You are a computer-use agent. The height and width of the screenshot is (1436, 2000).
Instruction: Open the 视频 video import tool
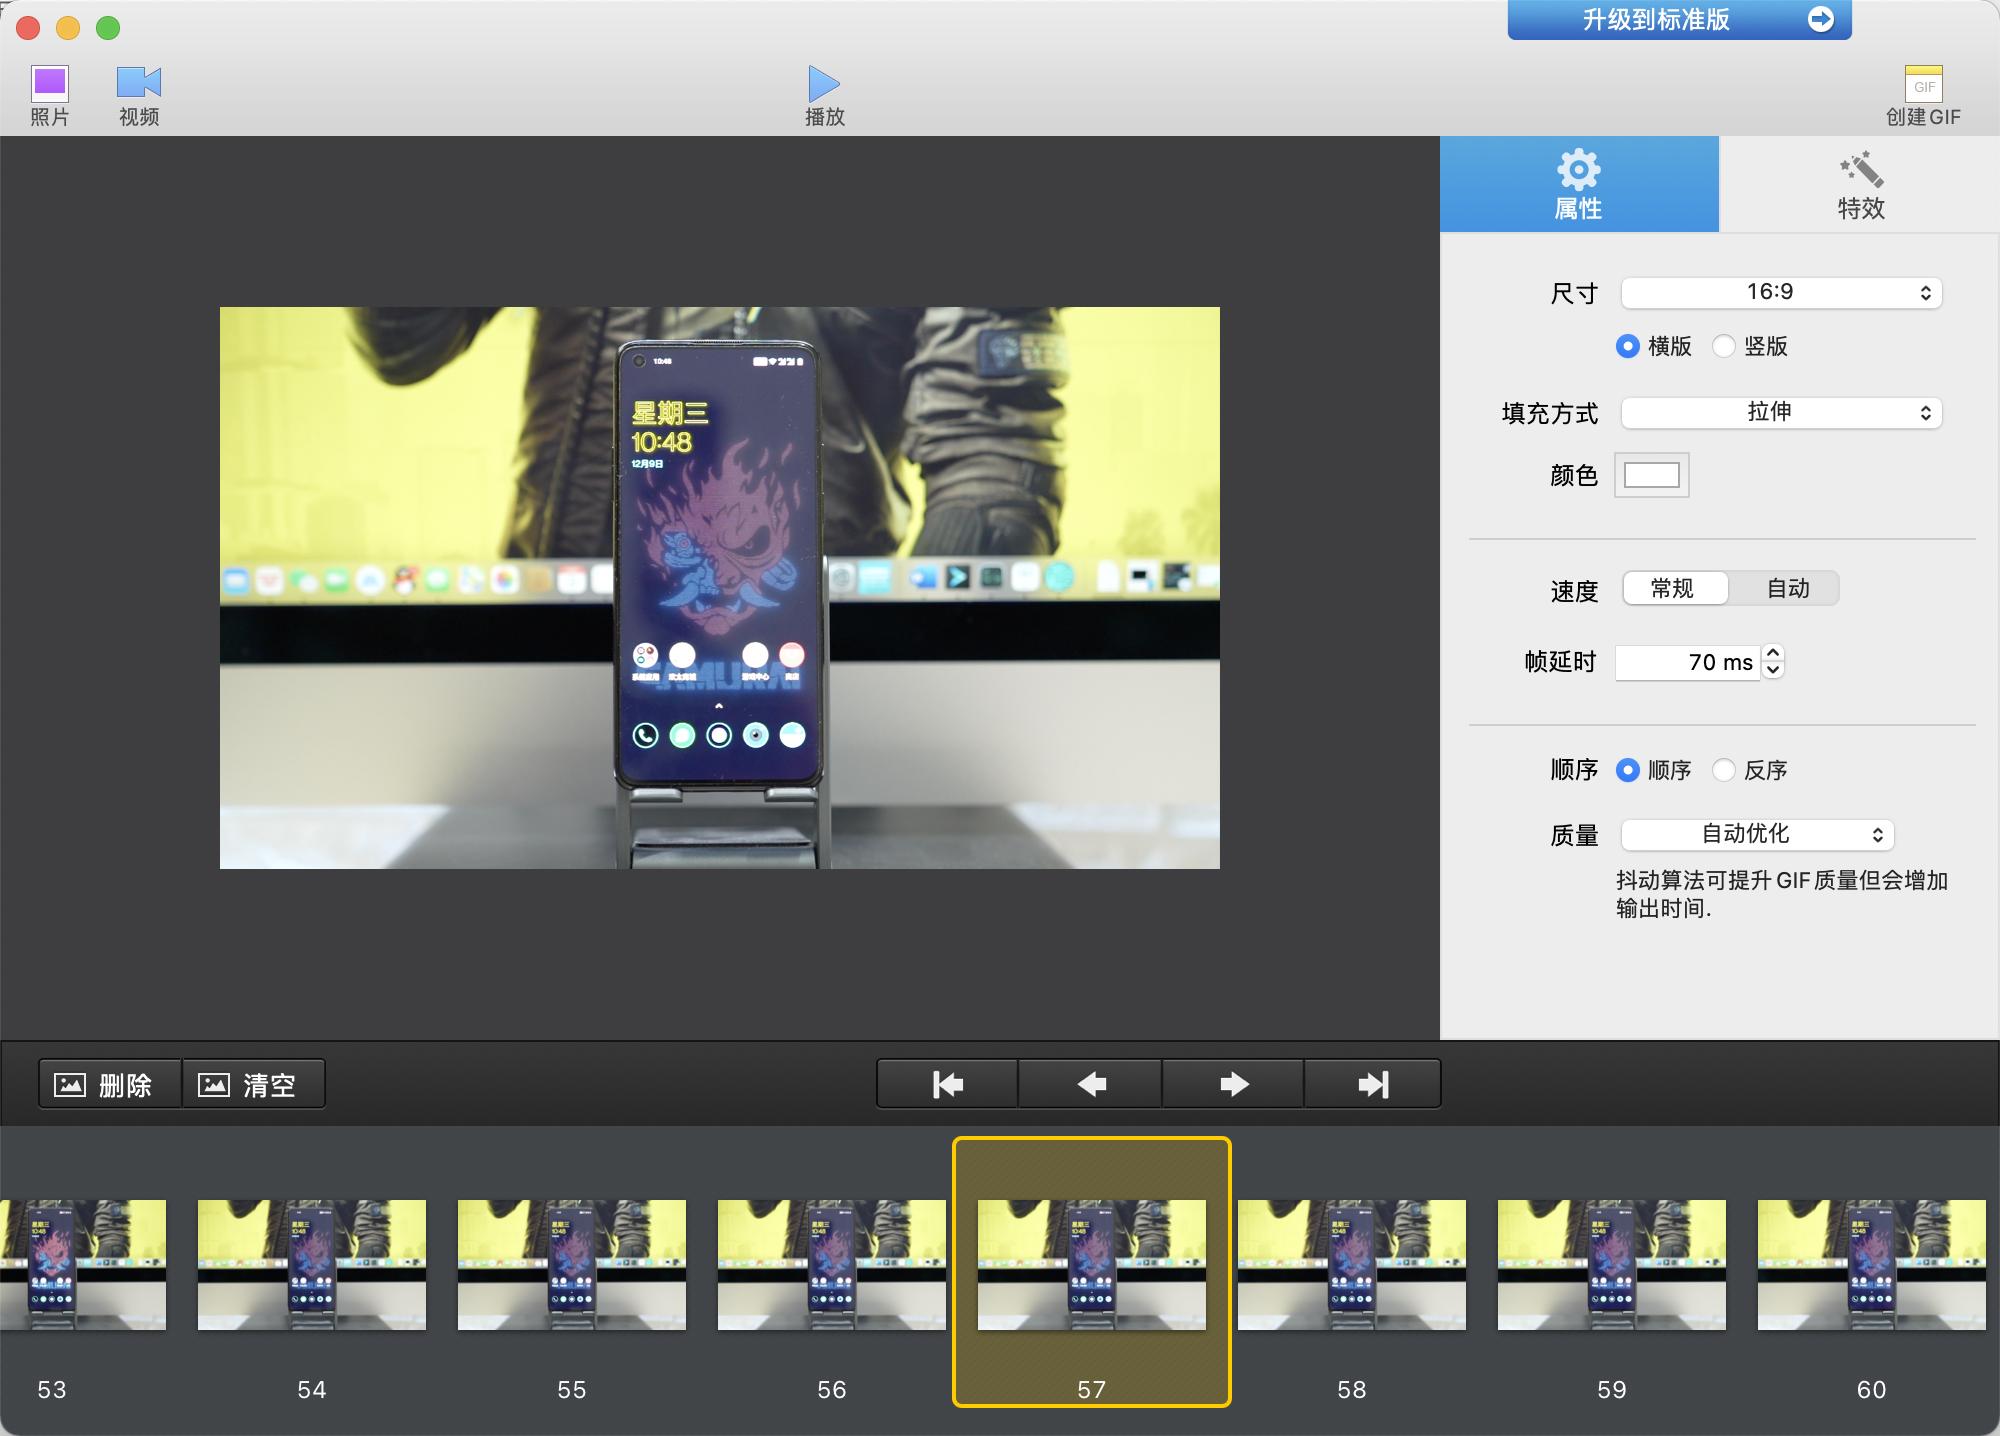coord(138,93)
